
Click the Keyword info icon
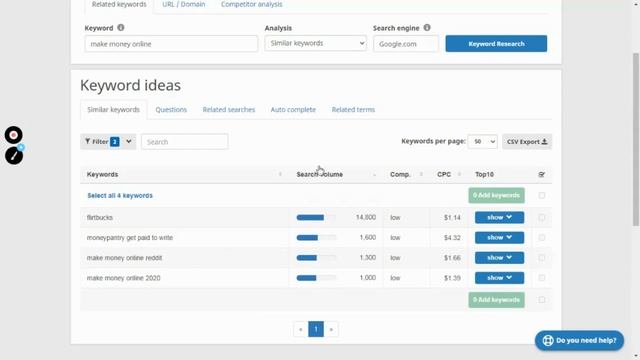tap(121, 28)
